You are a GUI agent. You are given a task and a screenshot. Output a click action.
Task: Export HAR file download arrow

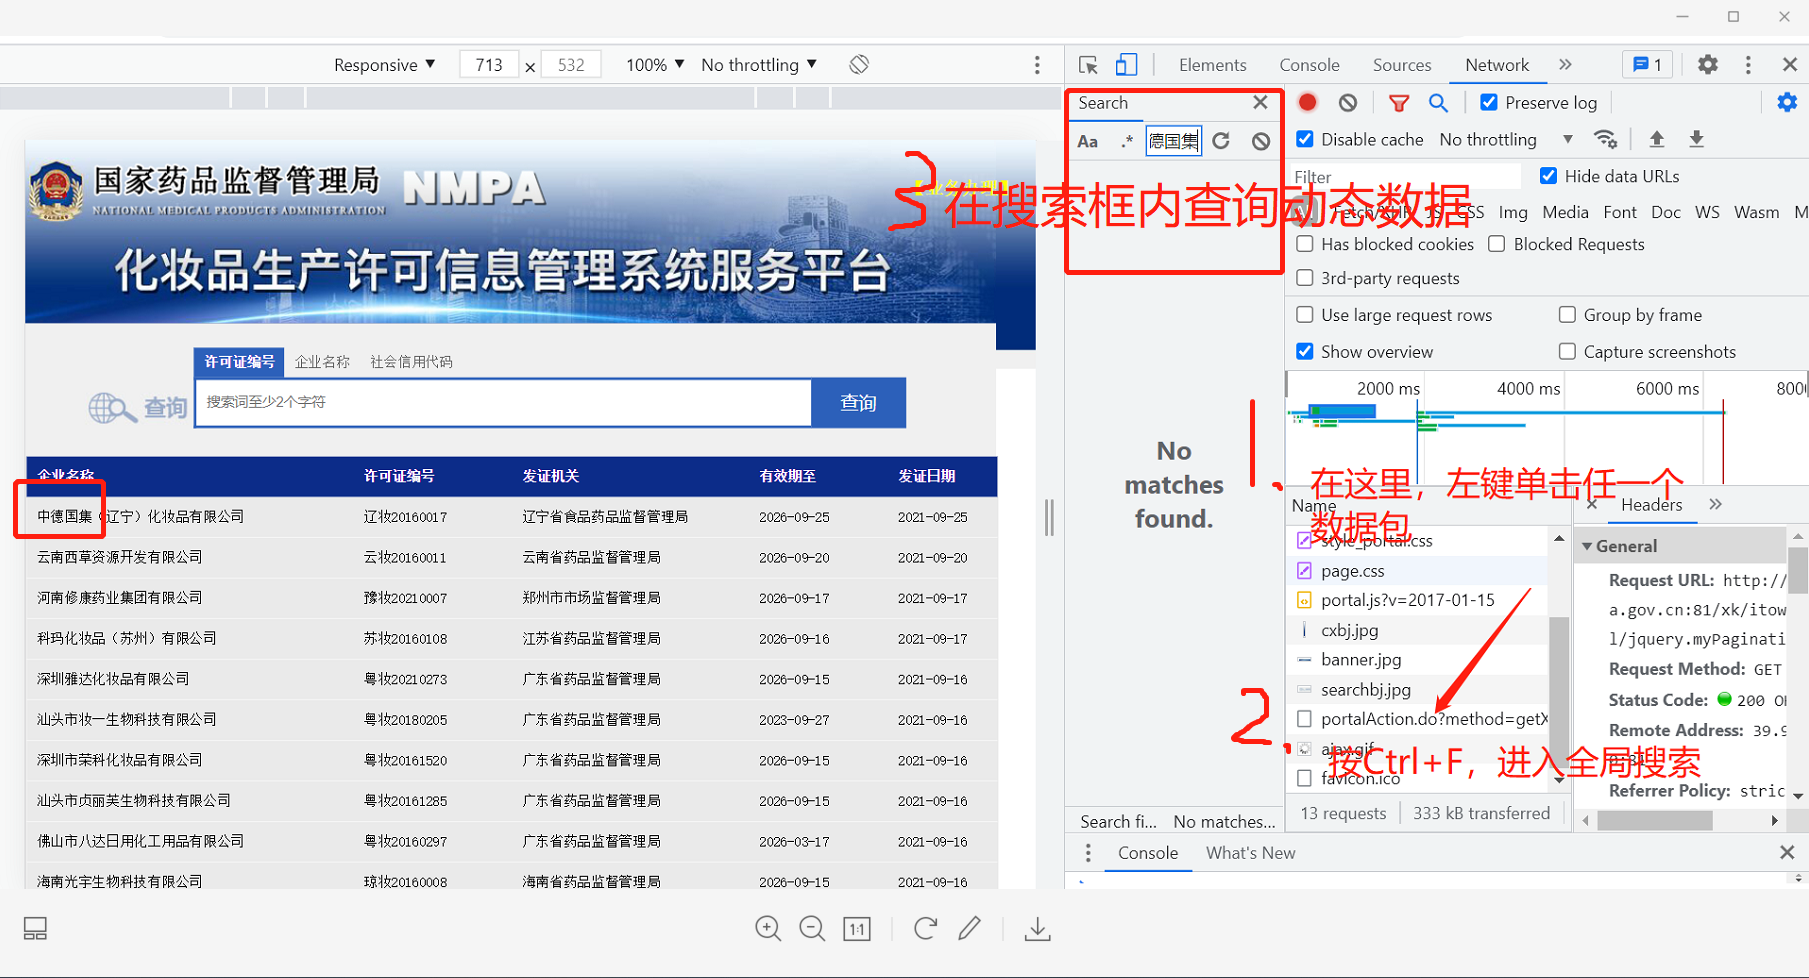click(1697, 139)
